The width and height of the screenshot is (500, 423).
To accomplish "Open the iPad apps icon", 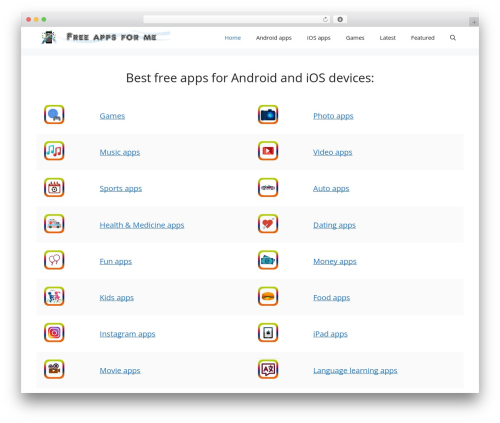I will tap(268, 333).
